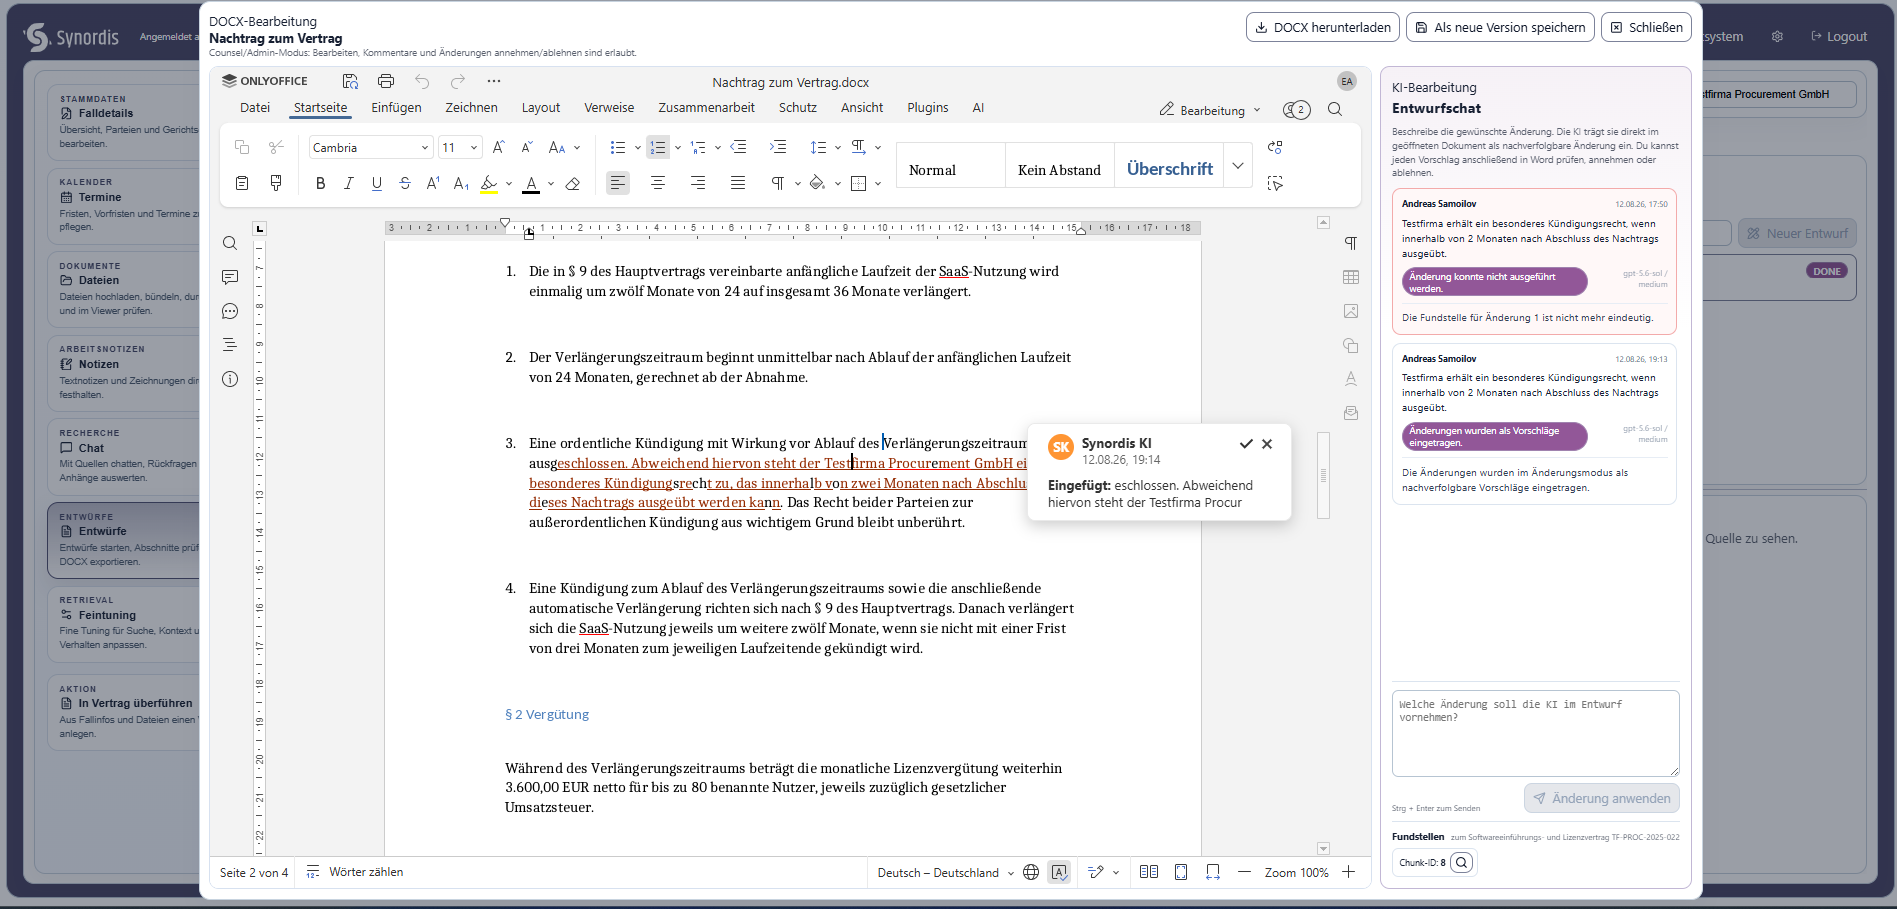Toggle fit to width view
This screenshot has width=1897, height=909.
1213,872
